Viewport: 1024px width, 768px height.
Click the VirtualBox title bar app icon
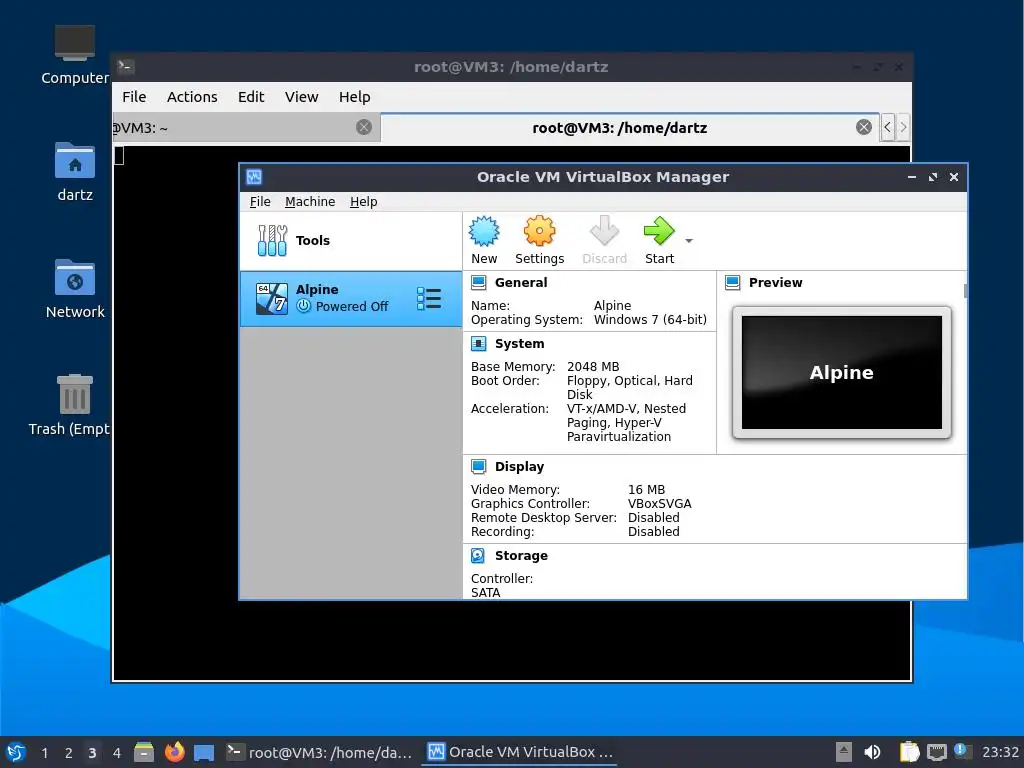(x=254, y=177)
